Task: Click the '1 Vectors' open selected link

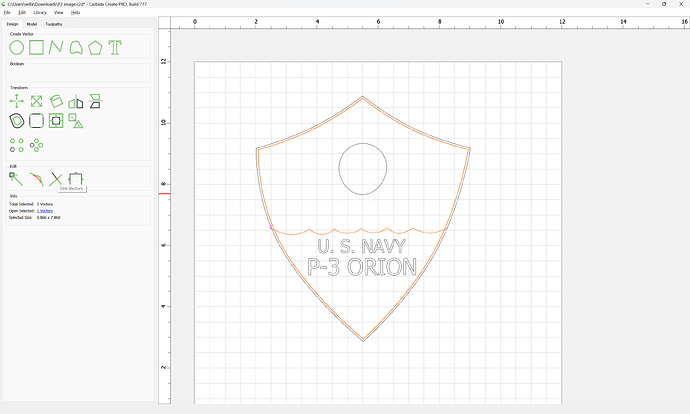Action: point(45,211)
